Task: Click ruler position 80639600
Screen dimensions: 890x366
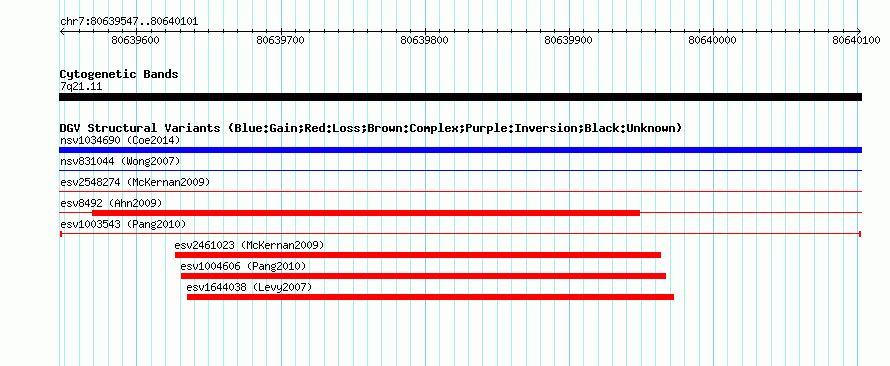Action: [136, 40]
